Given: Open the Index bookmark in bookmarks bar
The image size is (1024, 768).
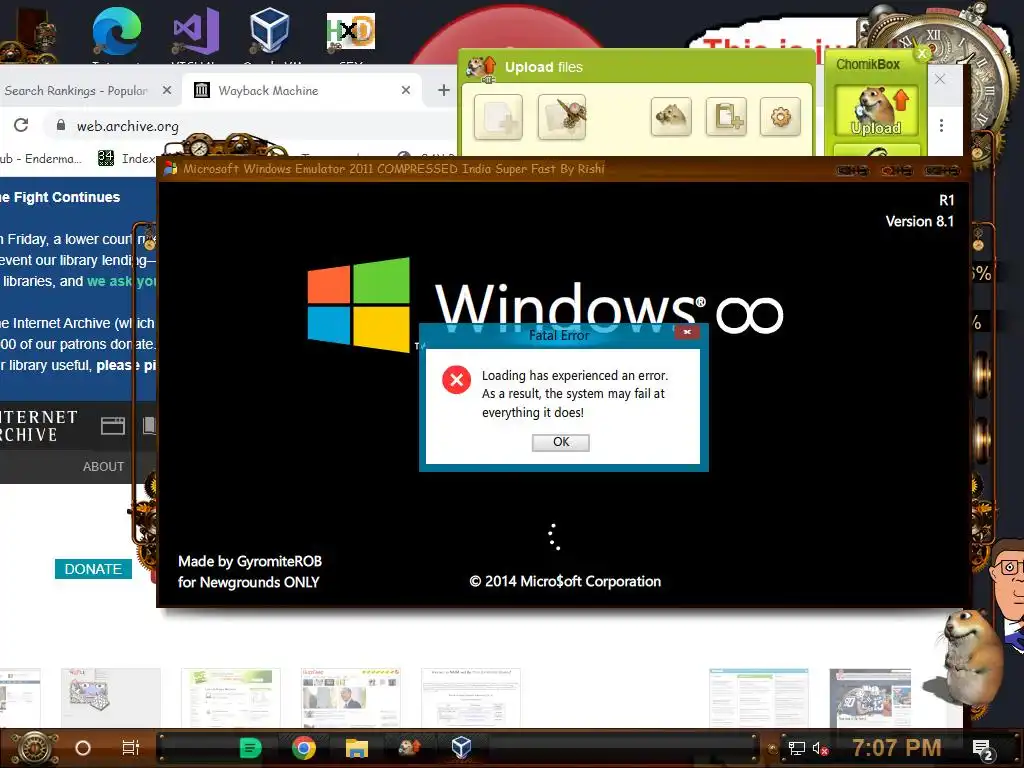Looking at the screenshot, I should 127,158.
